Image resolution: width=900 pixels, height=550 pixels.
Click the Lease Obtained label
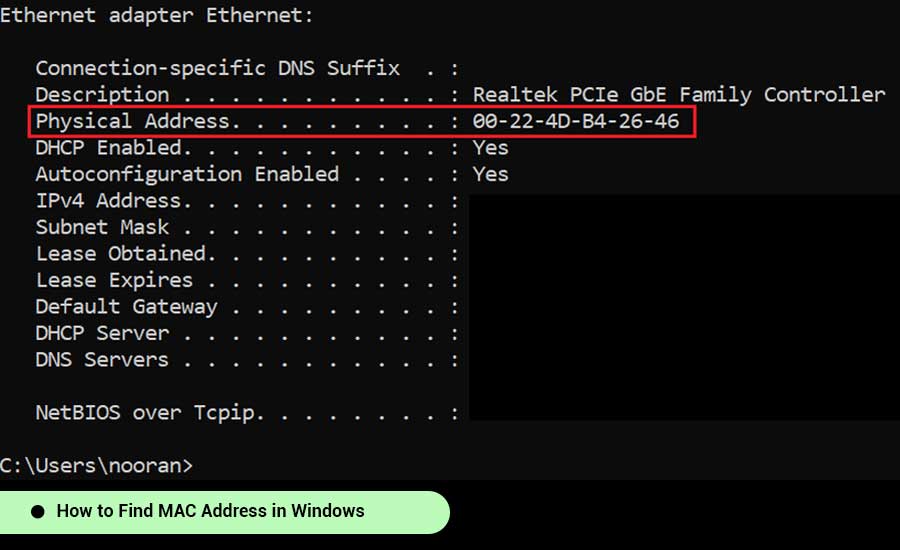tap(121, 254)
